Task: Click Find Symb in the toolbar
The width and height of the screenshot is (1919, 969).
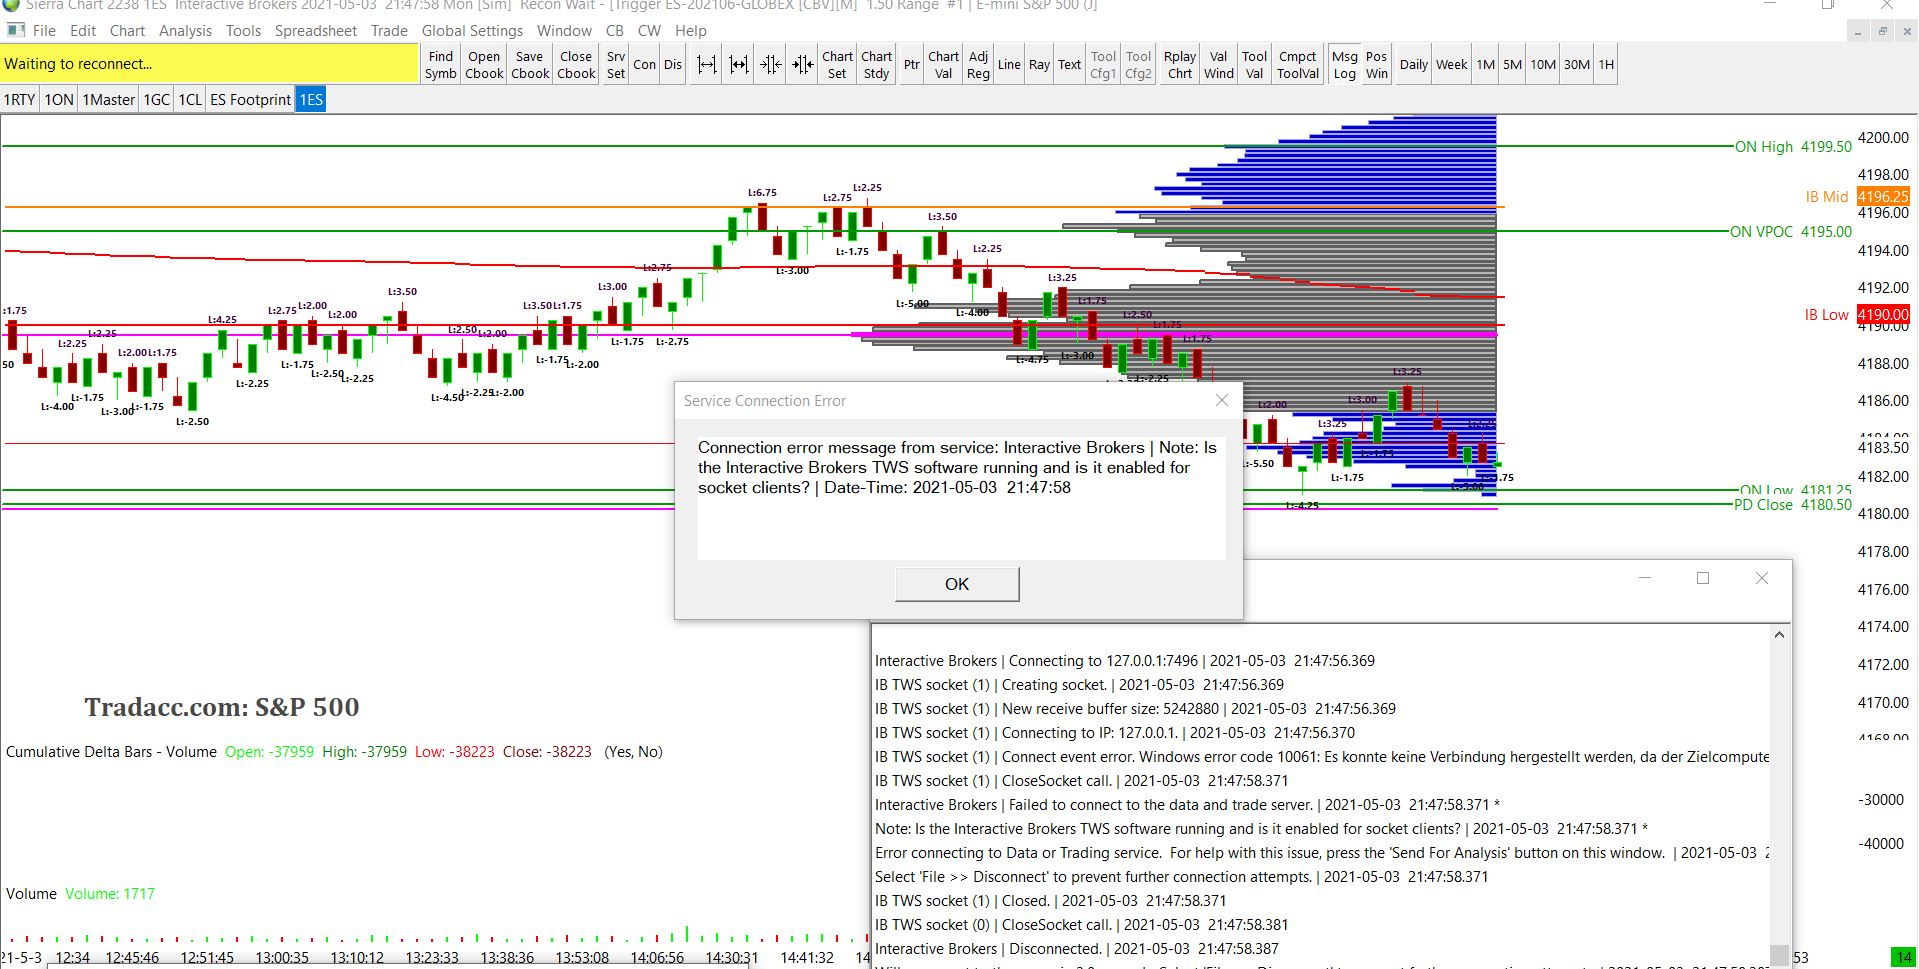Action: [x=441, y=65]
